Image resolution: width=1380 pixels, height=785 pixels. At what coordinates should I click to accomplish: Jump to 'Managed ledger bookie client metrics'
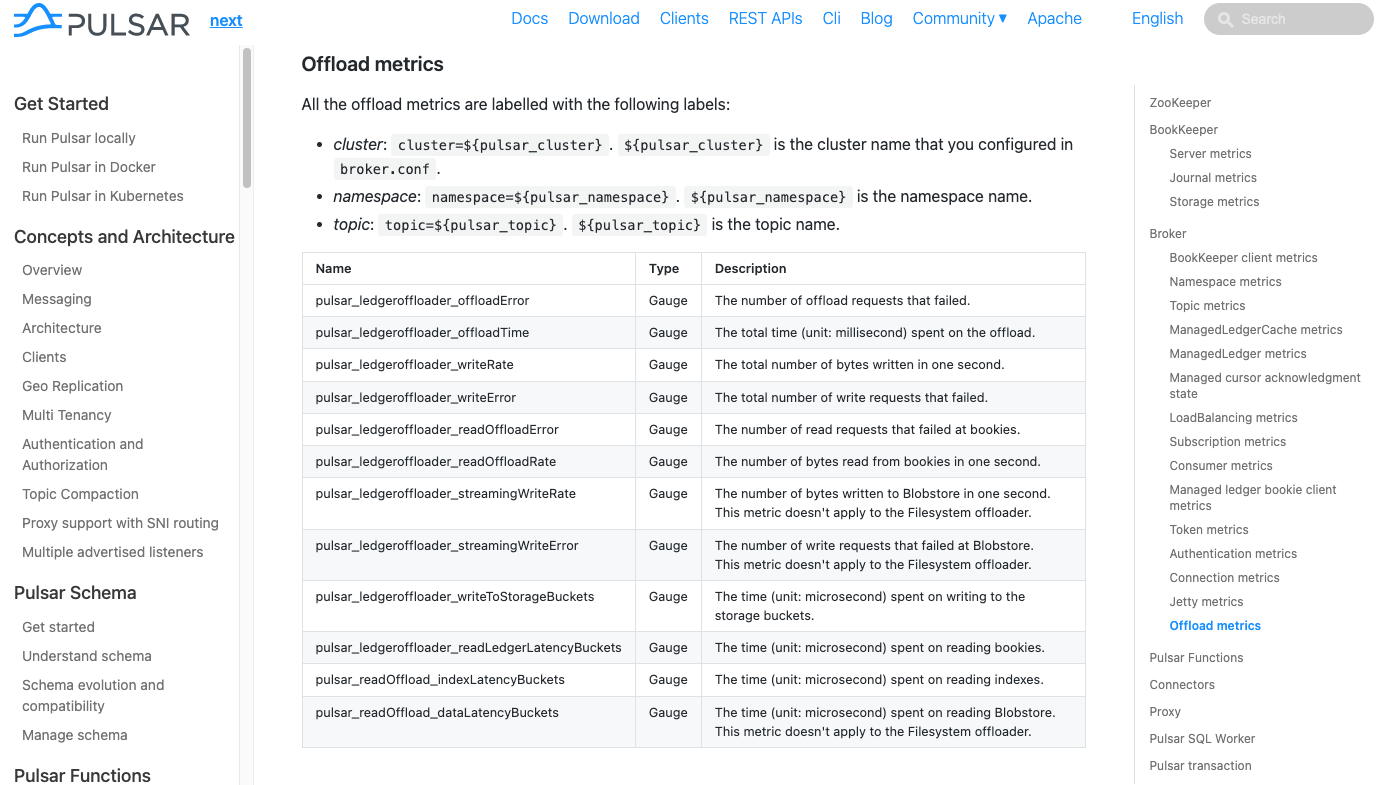tap(1253, 498)
